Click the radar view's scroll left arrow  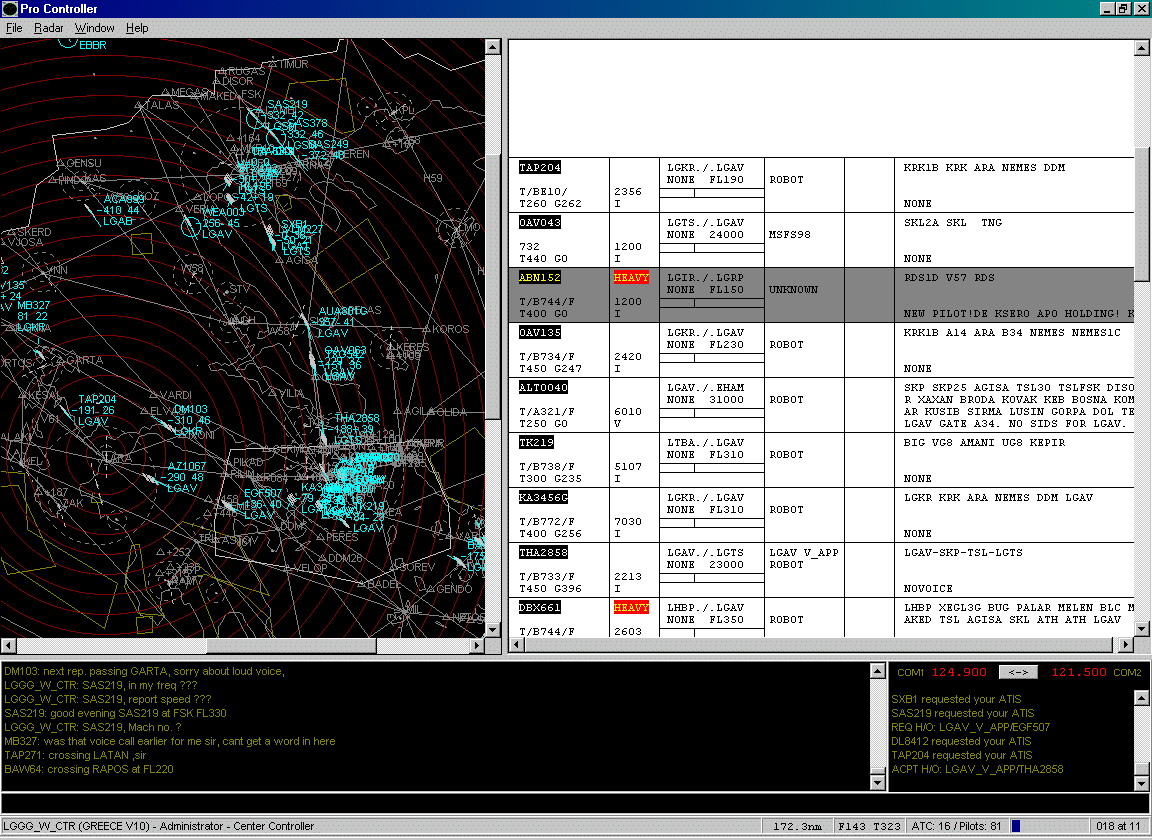(8, 645)
